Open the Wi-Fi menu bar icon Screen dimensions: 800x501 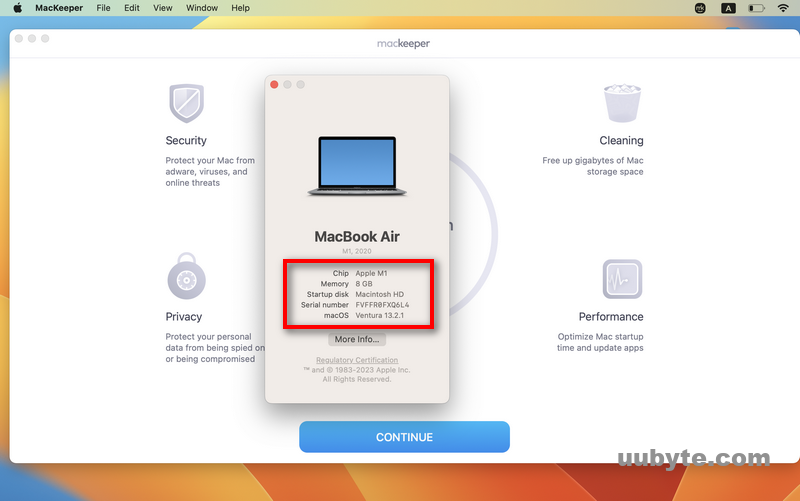(x=783, y=8)
